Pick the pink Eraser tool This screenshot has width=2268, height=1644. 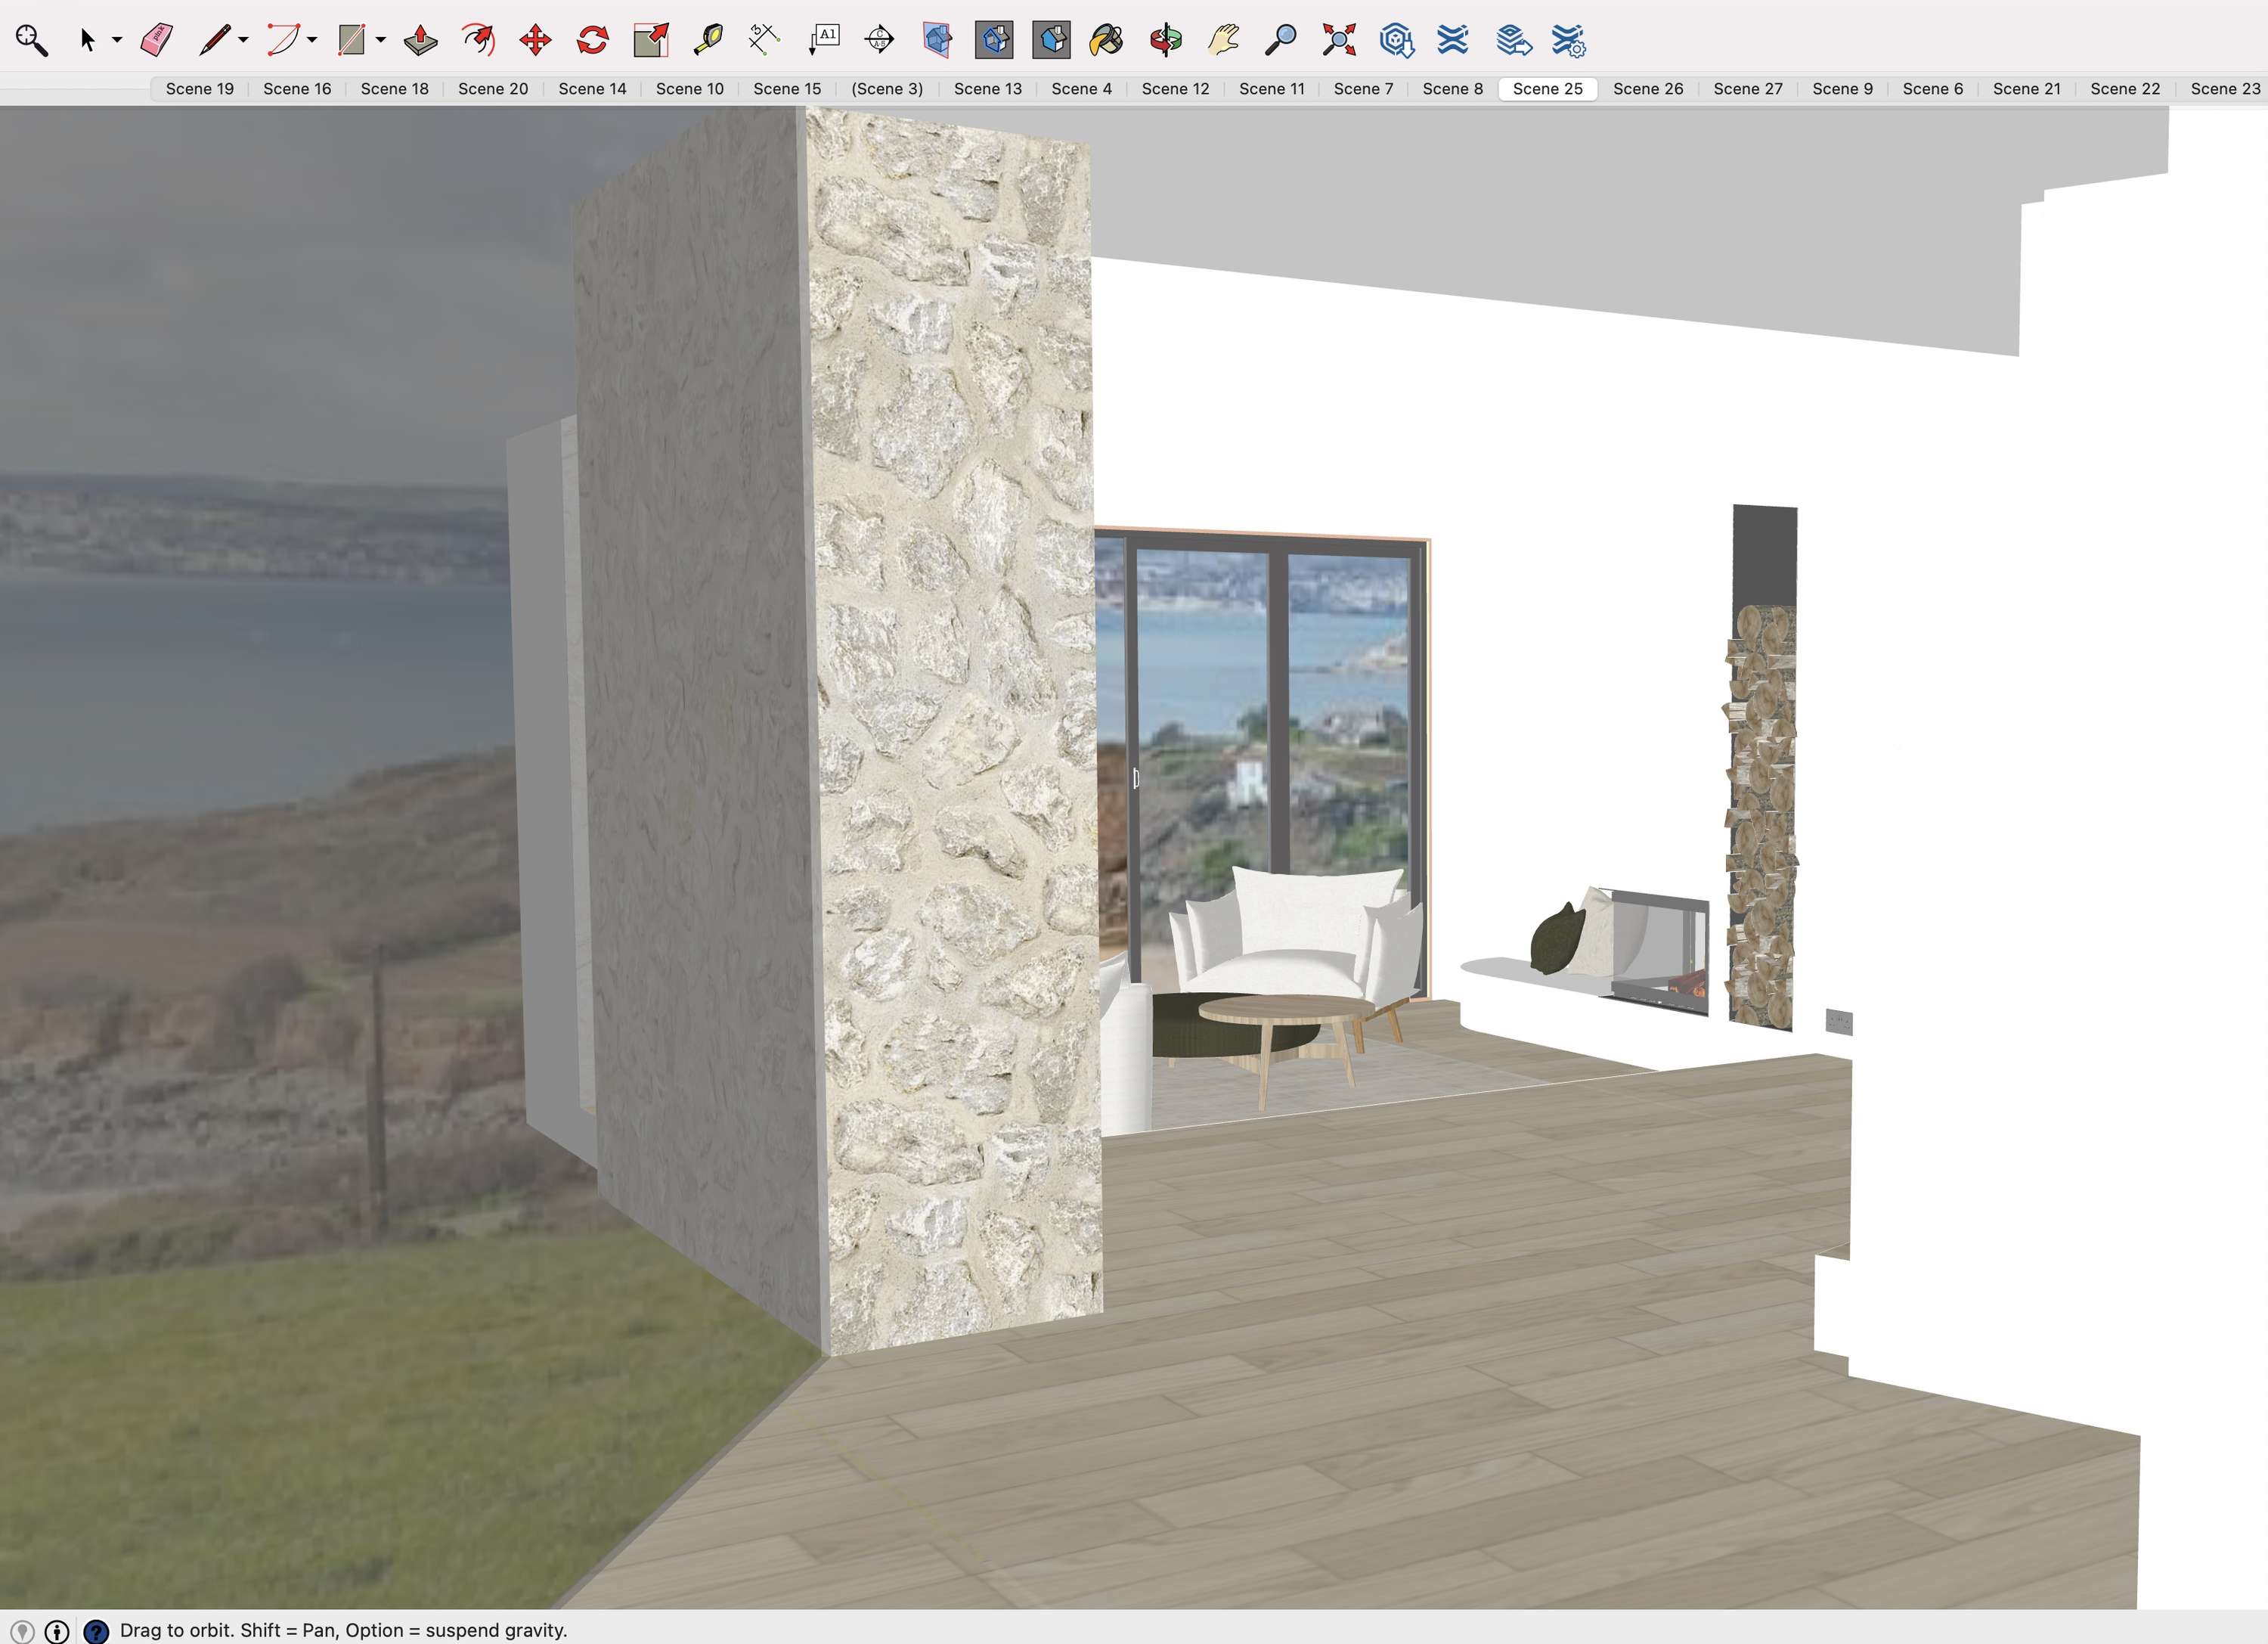point(156,40)
